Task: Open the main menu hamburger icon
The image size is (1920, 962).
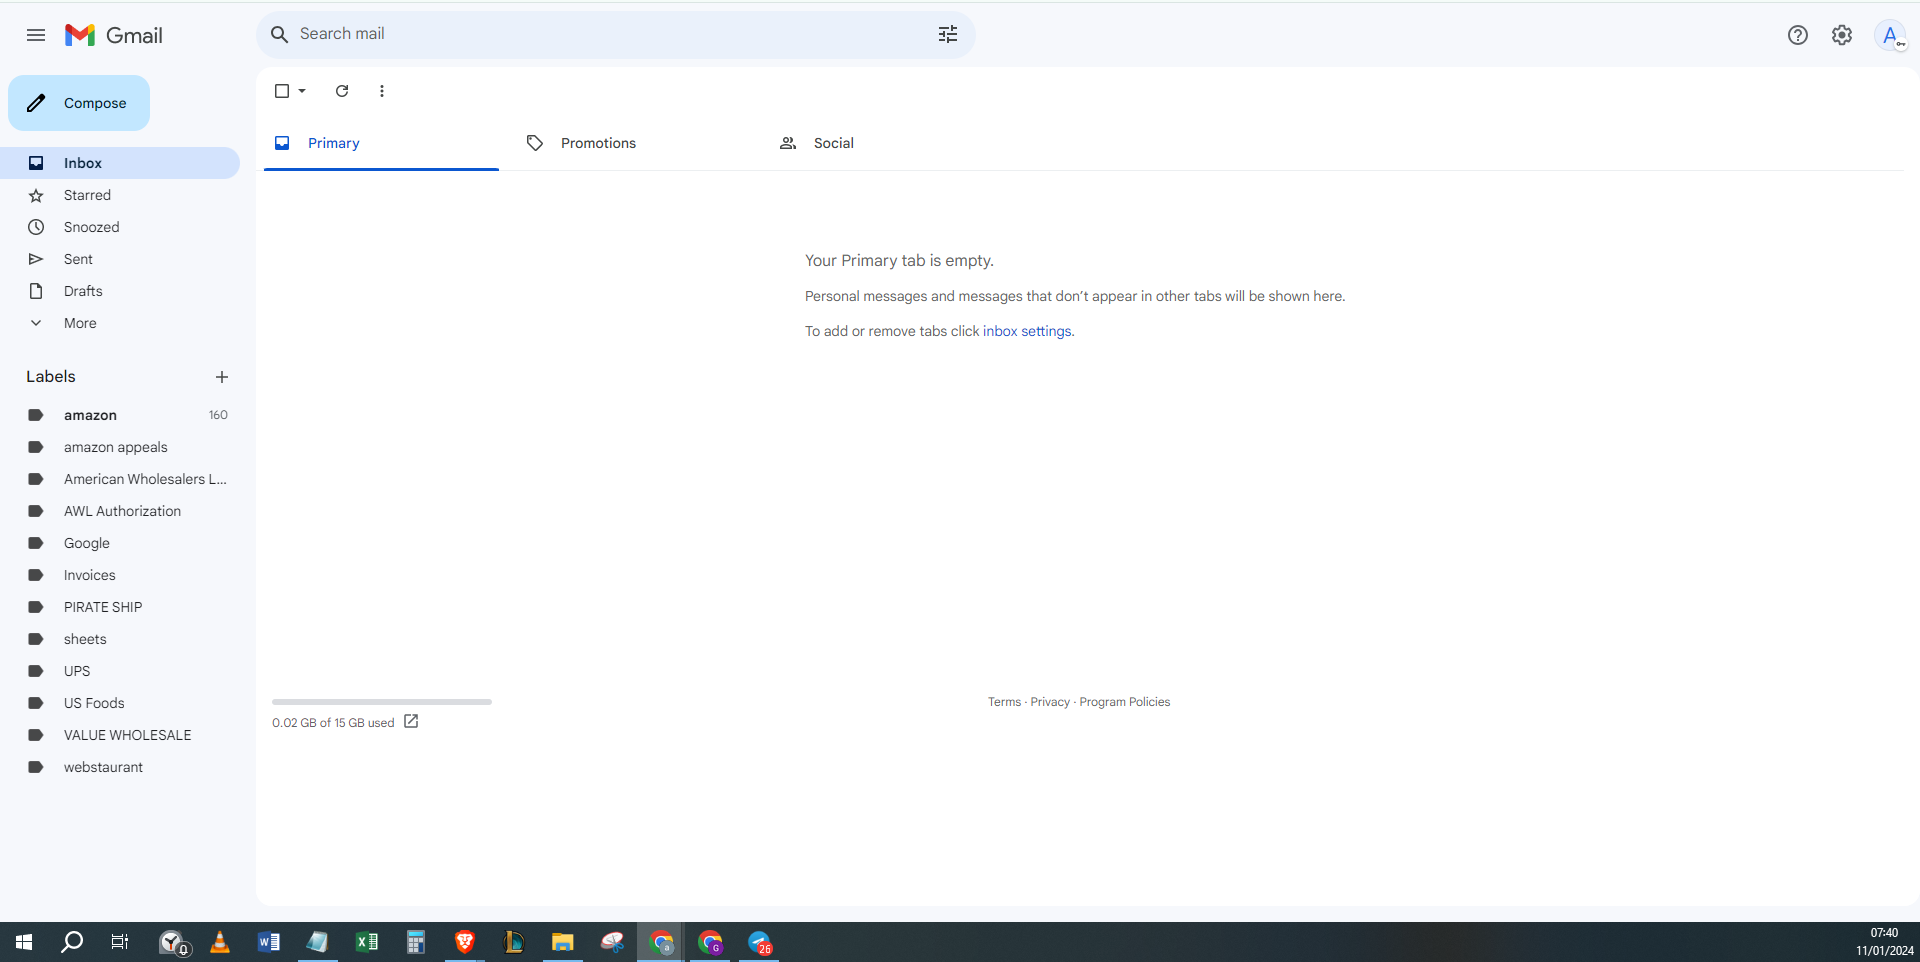Action: [36, 35]
